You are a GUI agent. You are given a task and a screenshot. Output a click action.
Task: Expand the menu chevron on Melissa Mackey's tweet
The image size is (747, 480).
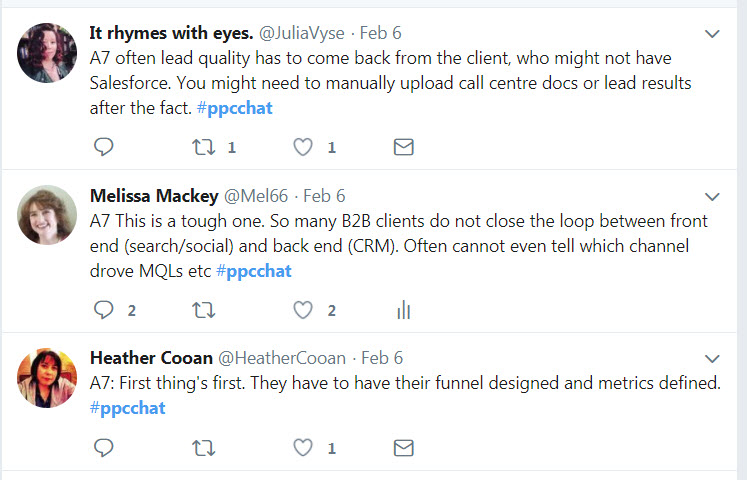coord(712,197)
